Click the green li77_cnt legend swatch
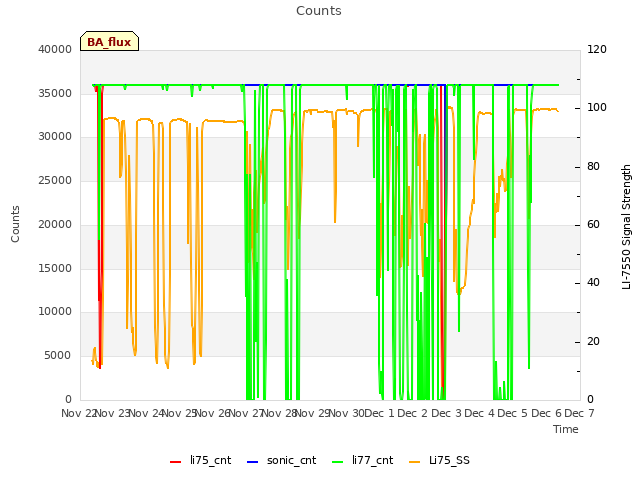Image resolution: width=640 pixels, height=480 pixels. (x=338, y=462)
